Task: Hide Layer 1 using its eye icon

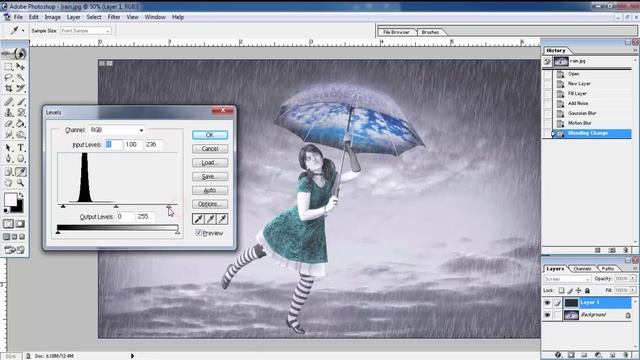Action: click(x=547, y=302)
